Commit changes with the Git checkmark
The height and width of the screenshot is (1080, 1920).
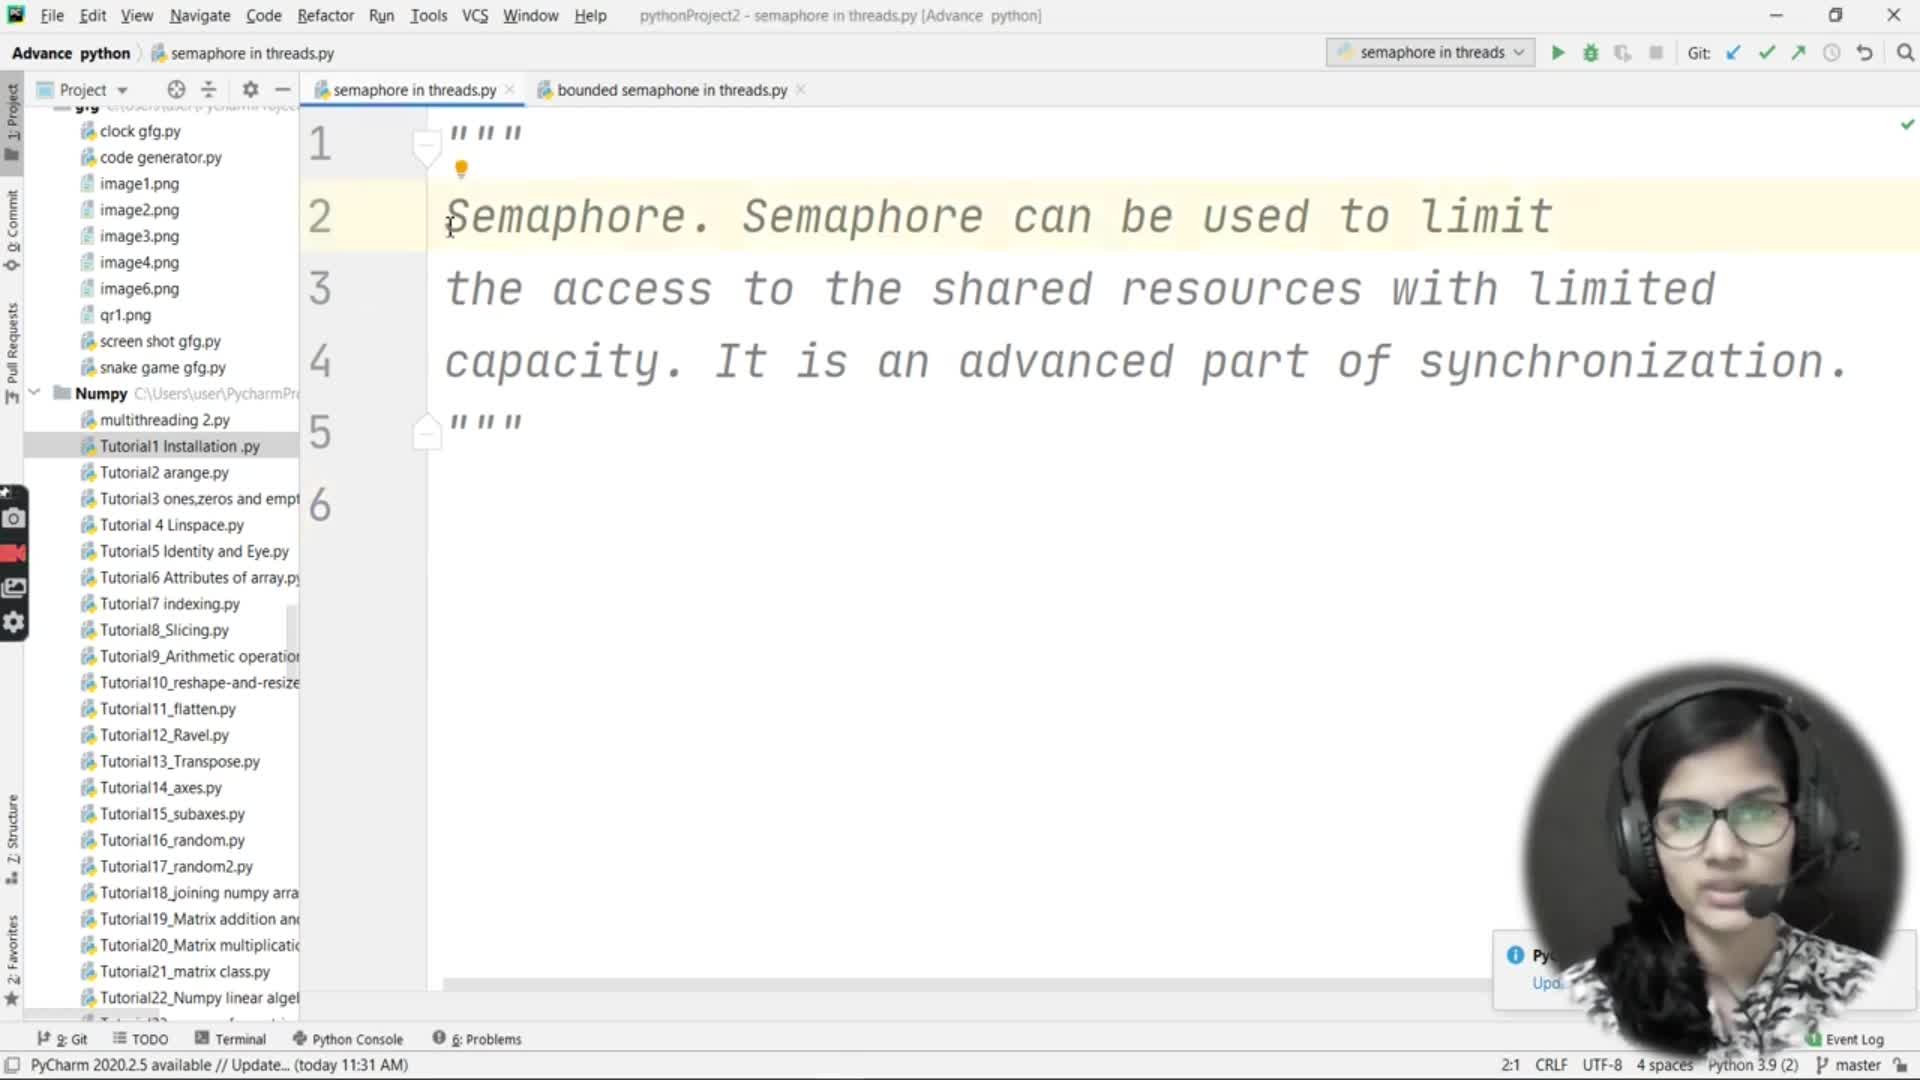(1767, 53)
